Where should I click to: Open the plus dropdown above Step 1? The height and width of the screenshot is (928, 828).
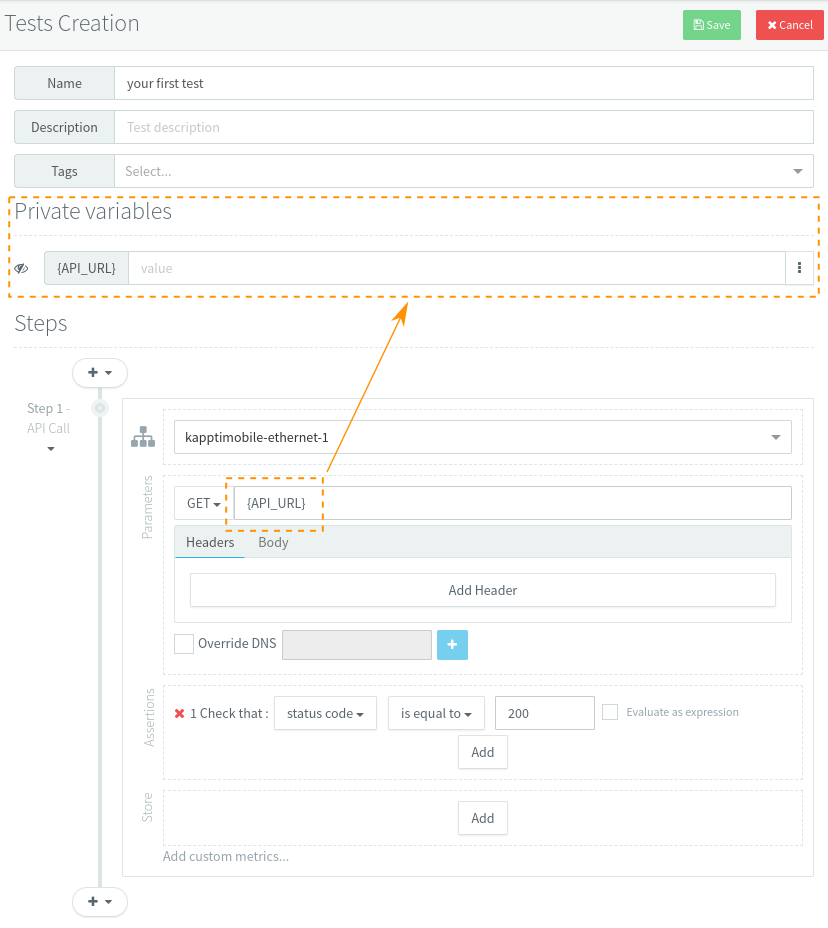tap(100, 372)
